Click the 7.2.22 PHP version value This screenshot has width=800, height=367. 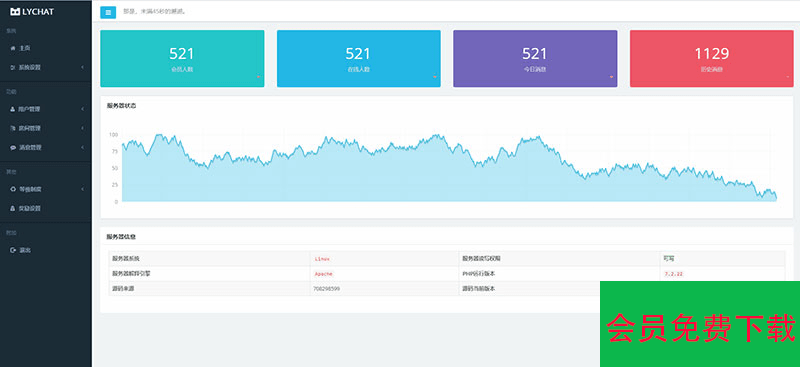(673, 274)
